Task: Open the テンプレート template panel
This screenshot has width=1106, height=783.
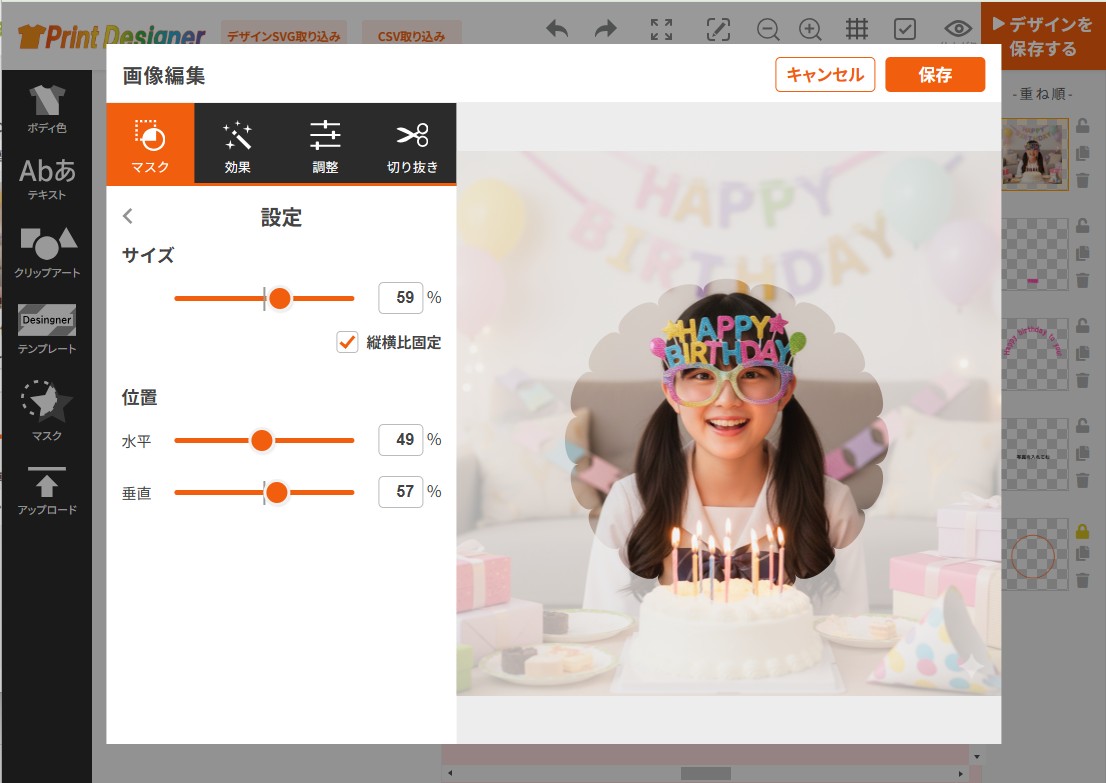Action: point(47,329)
